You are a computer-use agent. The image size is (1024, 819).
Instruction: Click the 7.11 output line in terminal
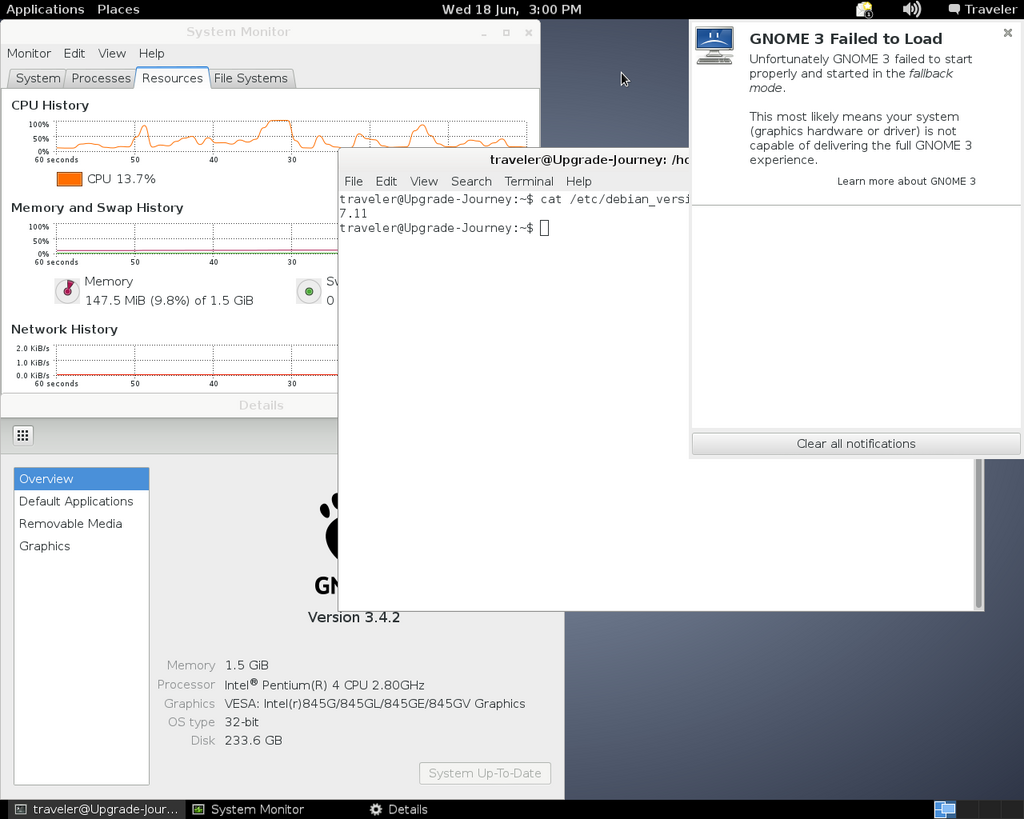[x=353, y=214]
